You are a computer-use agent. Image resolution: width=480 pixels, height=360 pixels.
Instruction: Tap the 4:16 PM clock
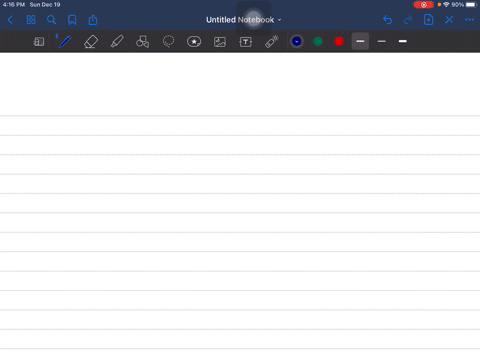(x=14, y=5)
